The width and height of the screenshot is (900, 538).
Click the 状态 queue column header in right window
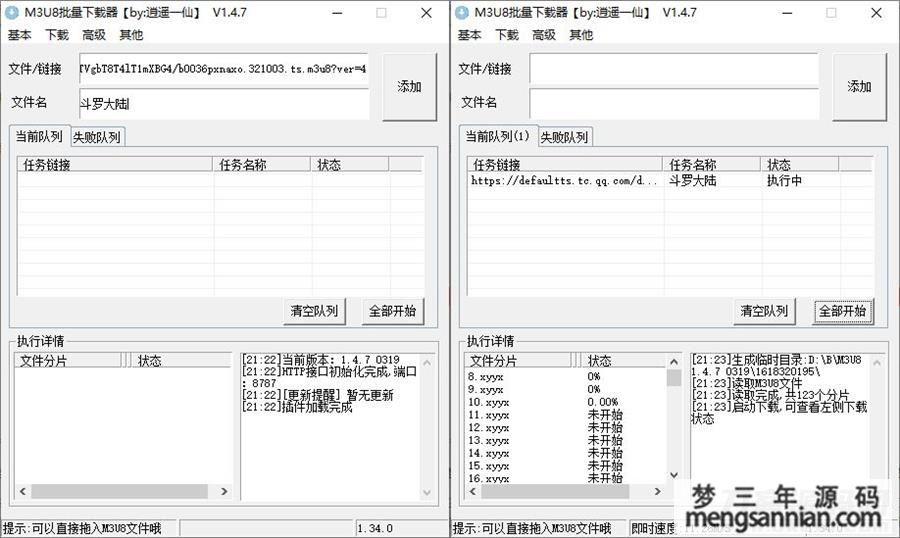coord(800,165)
